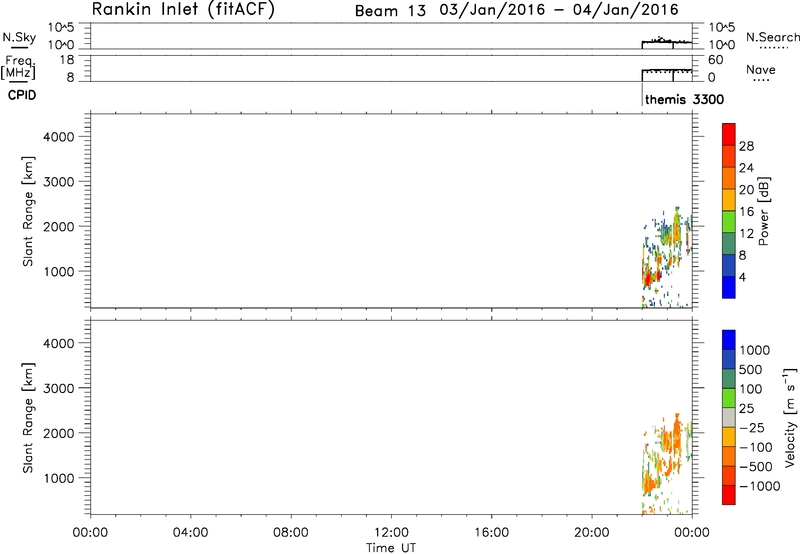Image resolution: width=800 pixels, height=554 pixels.
Task: Click the noise trace in the N.Sky panel
Action: pyautogui.click(x=667, y=41)
